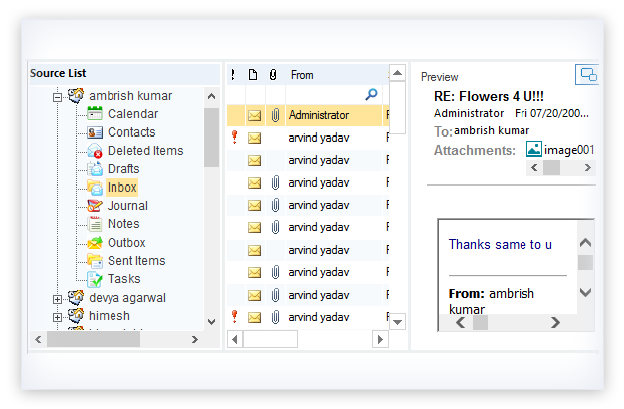Click the Thanks same to u text

(500, 244)
